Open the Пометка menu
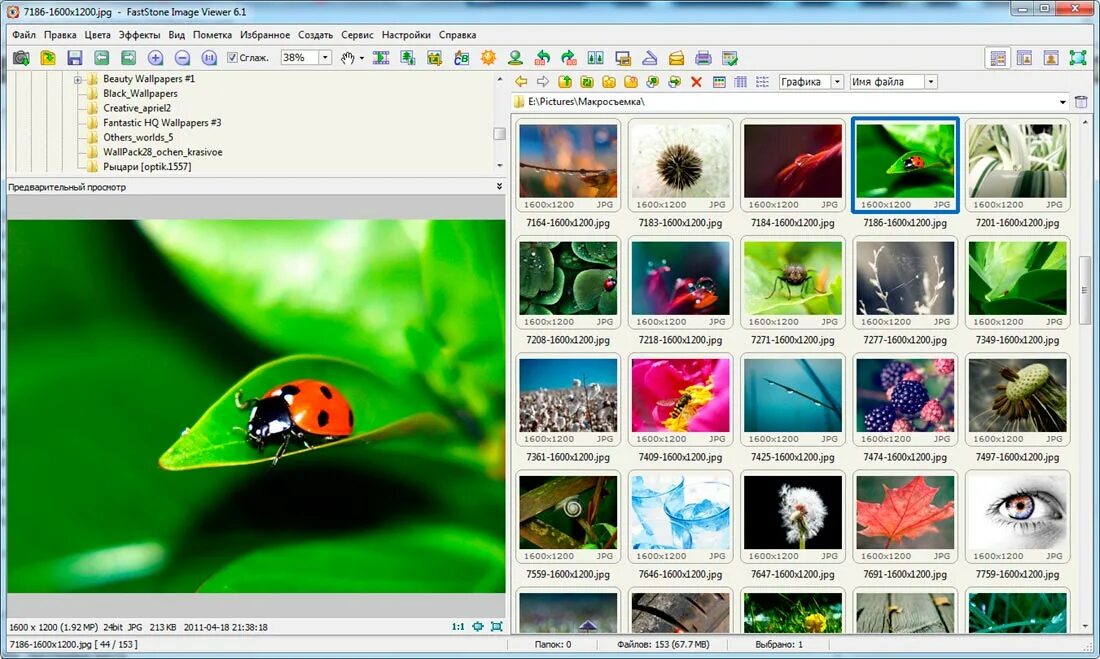 point(212,34)
